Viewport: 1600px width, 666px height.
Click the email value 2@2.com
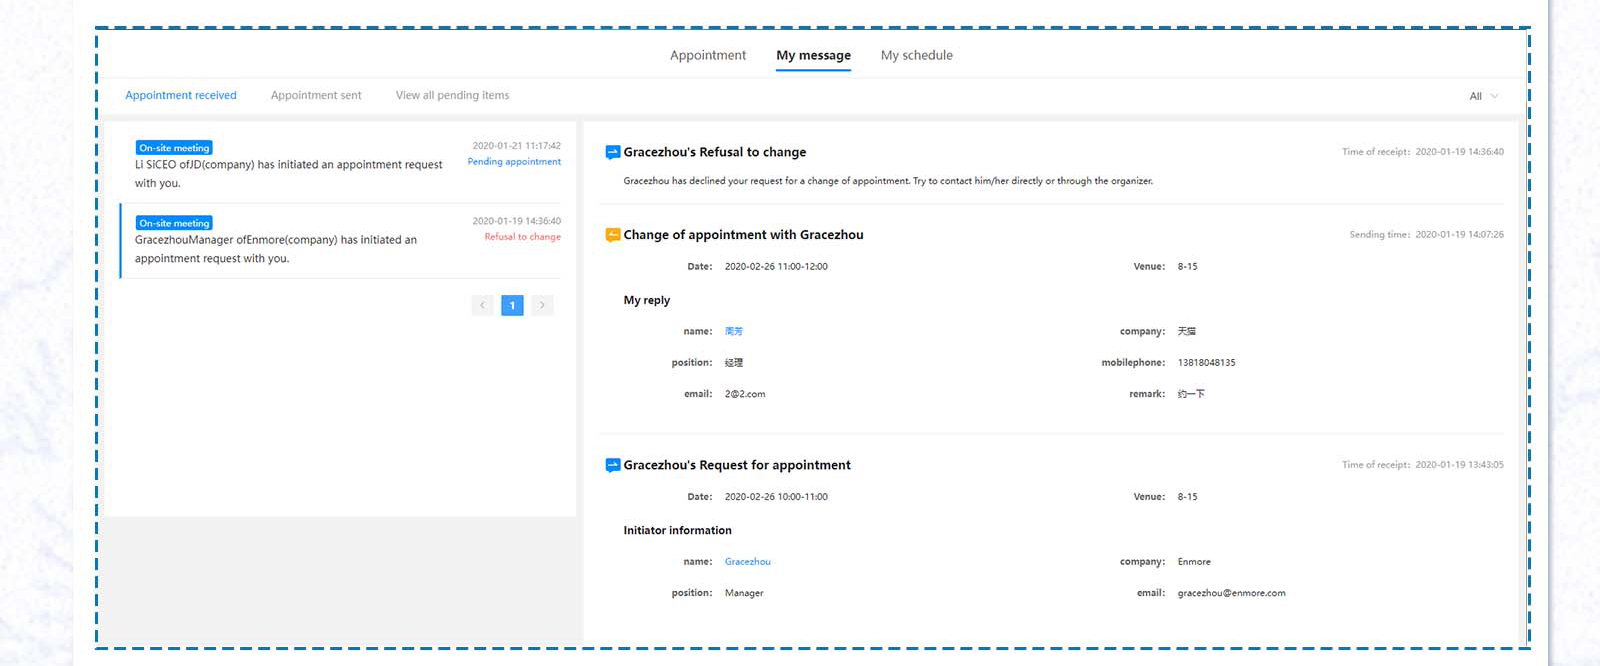[x=745, y=394]
